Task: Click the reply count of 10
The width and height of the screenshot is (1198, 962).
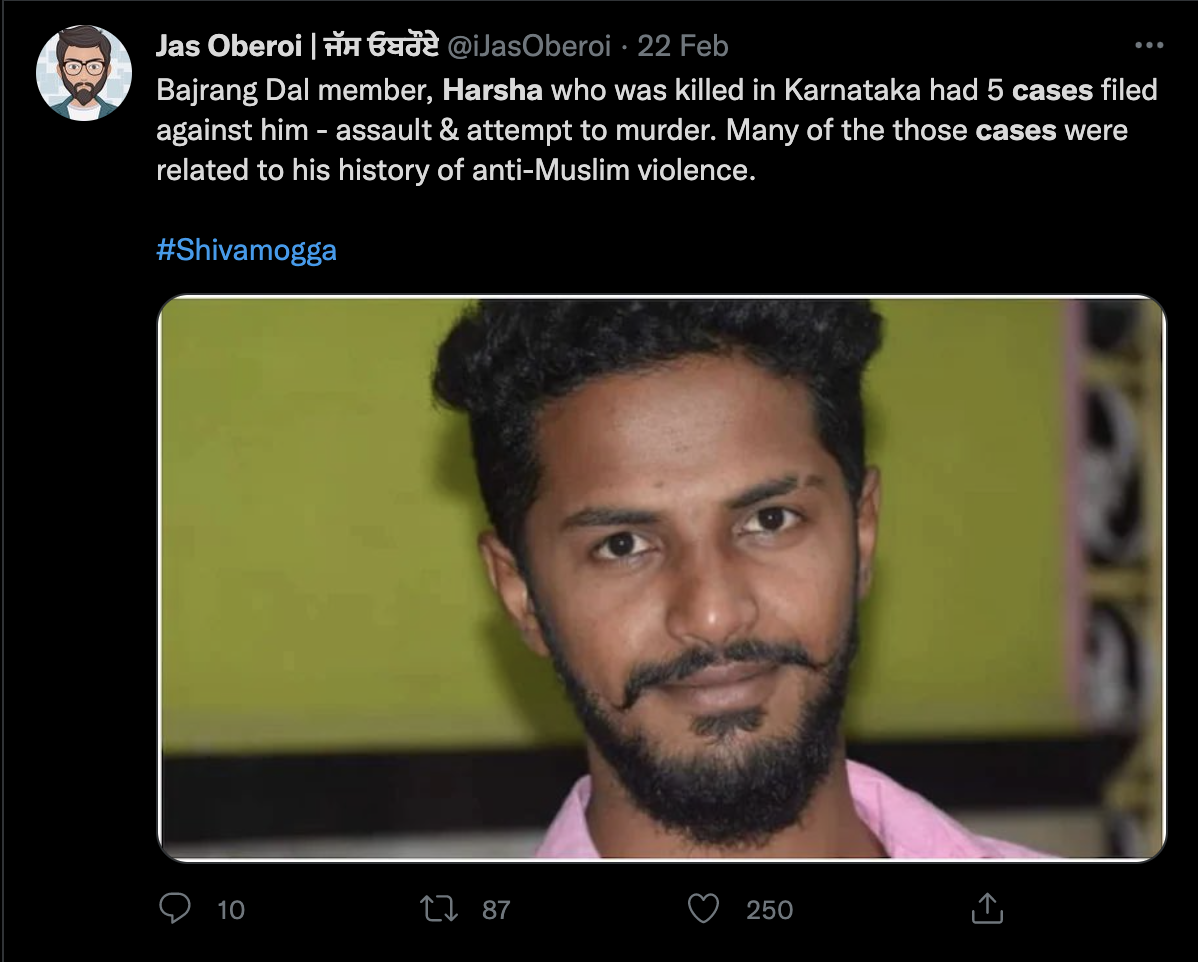Action: click(230, 909)
